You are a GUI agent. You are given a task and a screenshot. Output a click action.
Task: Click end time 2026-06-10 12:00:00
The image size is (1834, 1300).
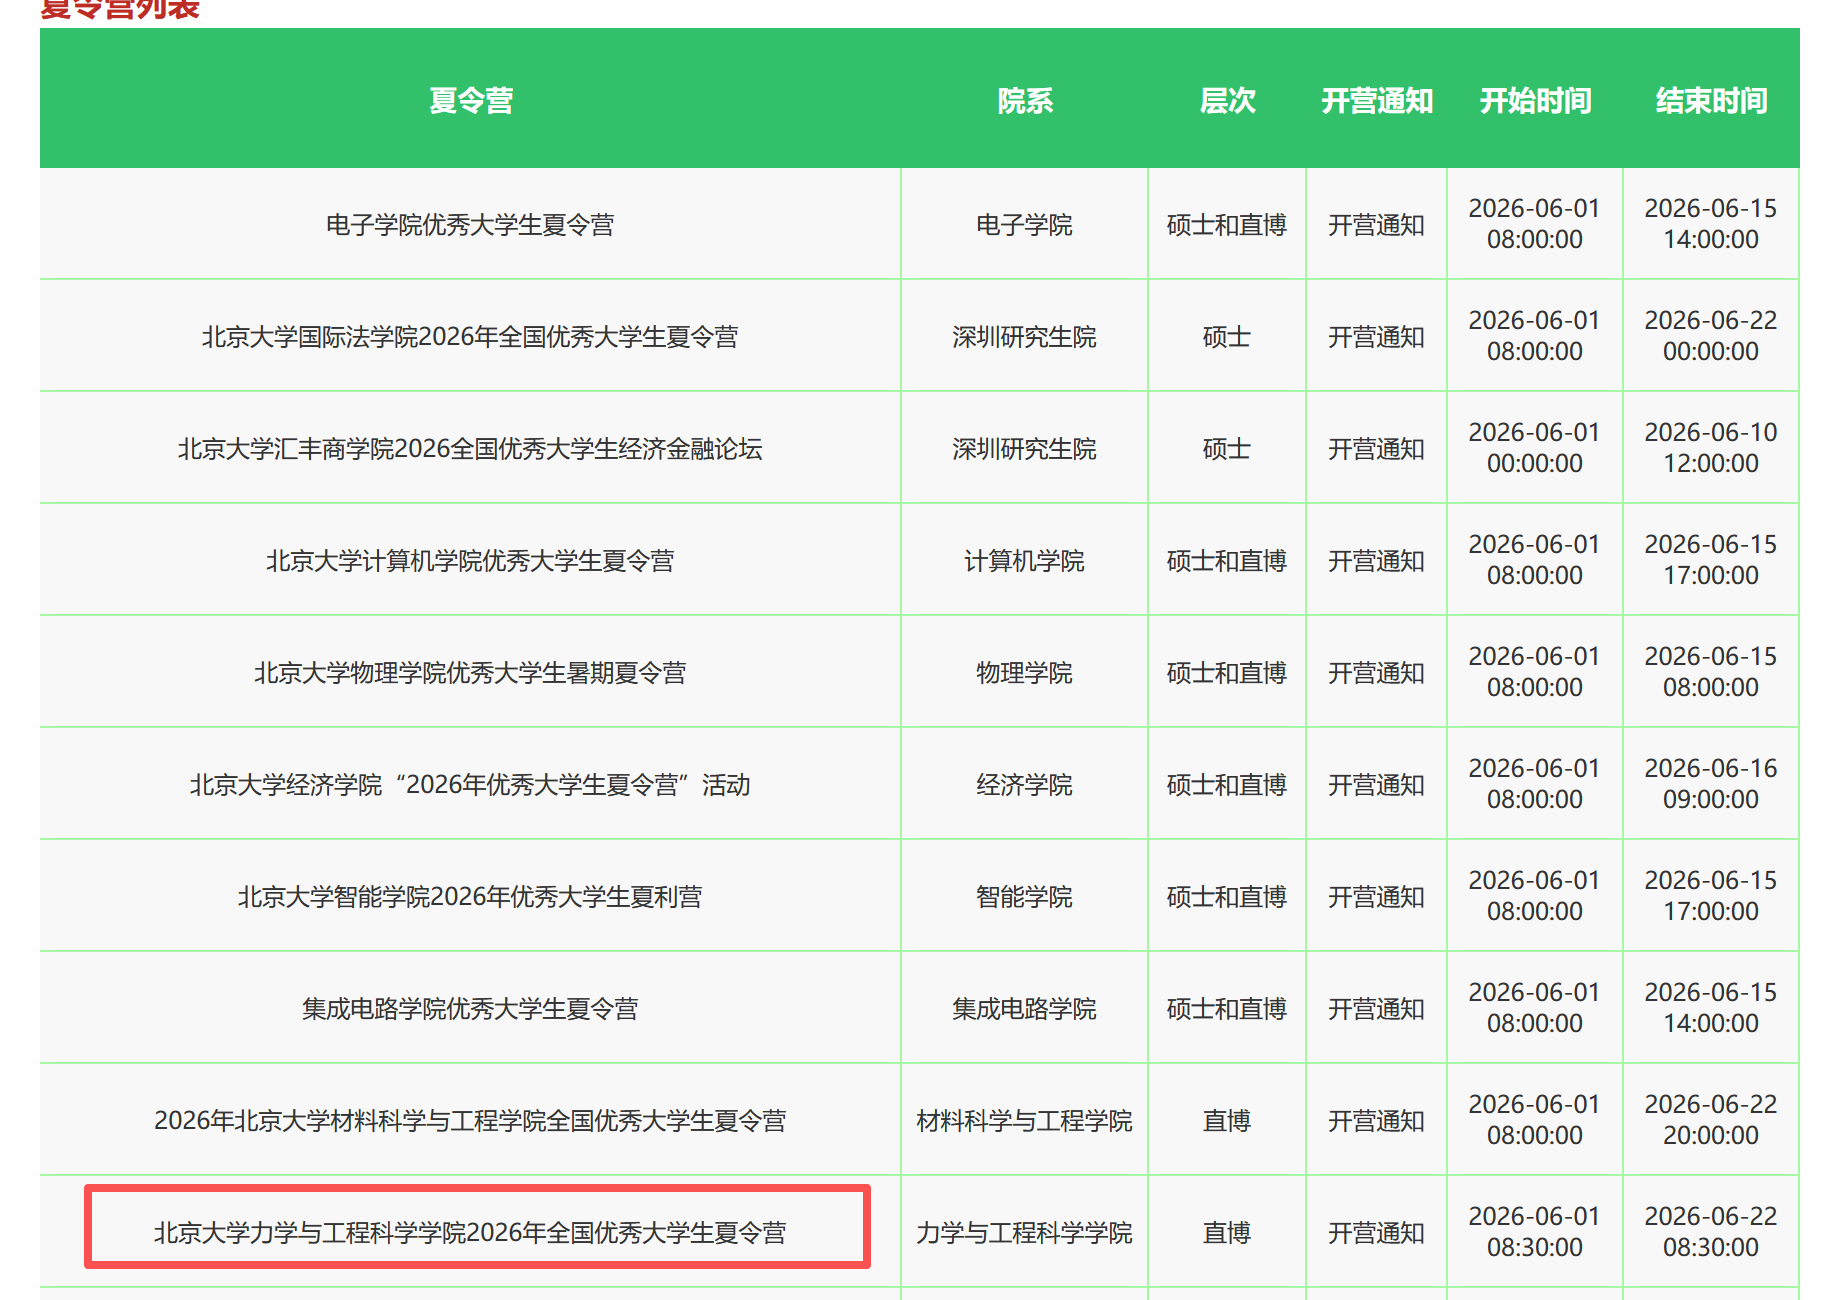[1711, 448]
